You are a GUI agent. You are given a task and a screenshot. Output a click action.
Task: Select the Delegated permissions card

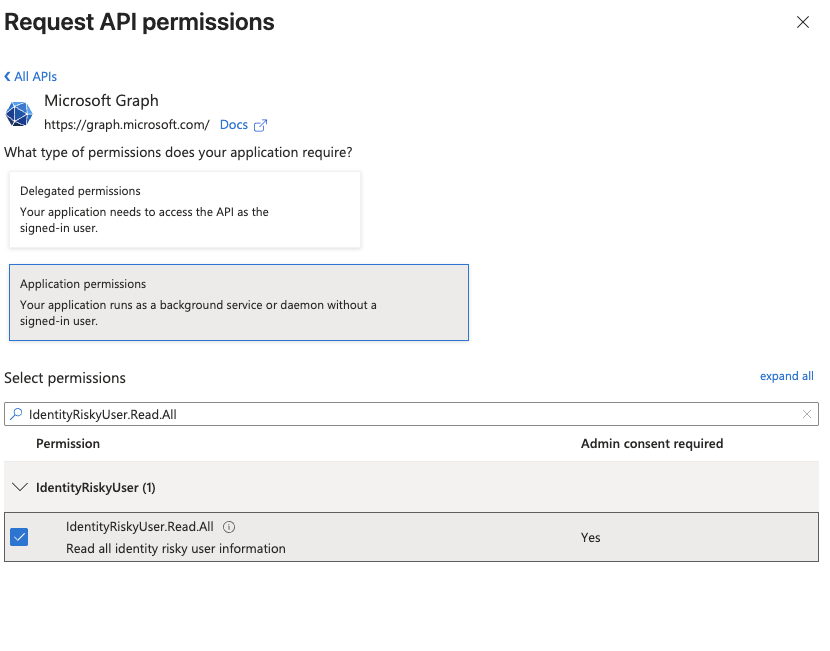(x=185, y=209)
